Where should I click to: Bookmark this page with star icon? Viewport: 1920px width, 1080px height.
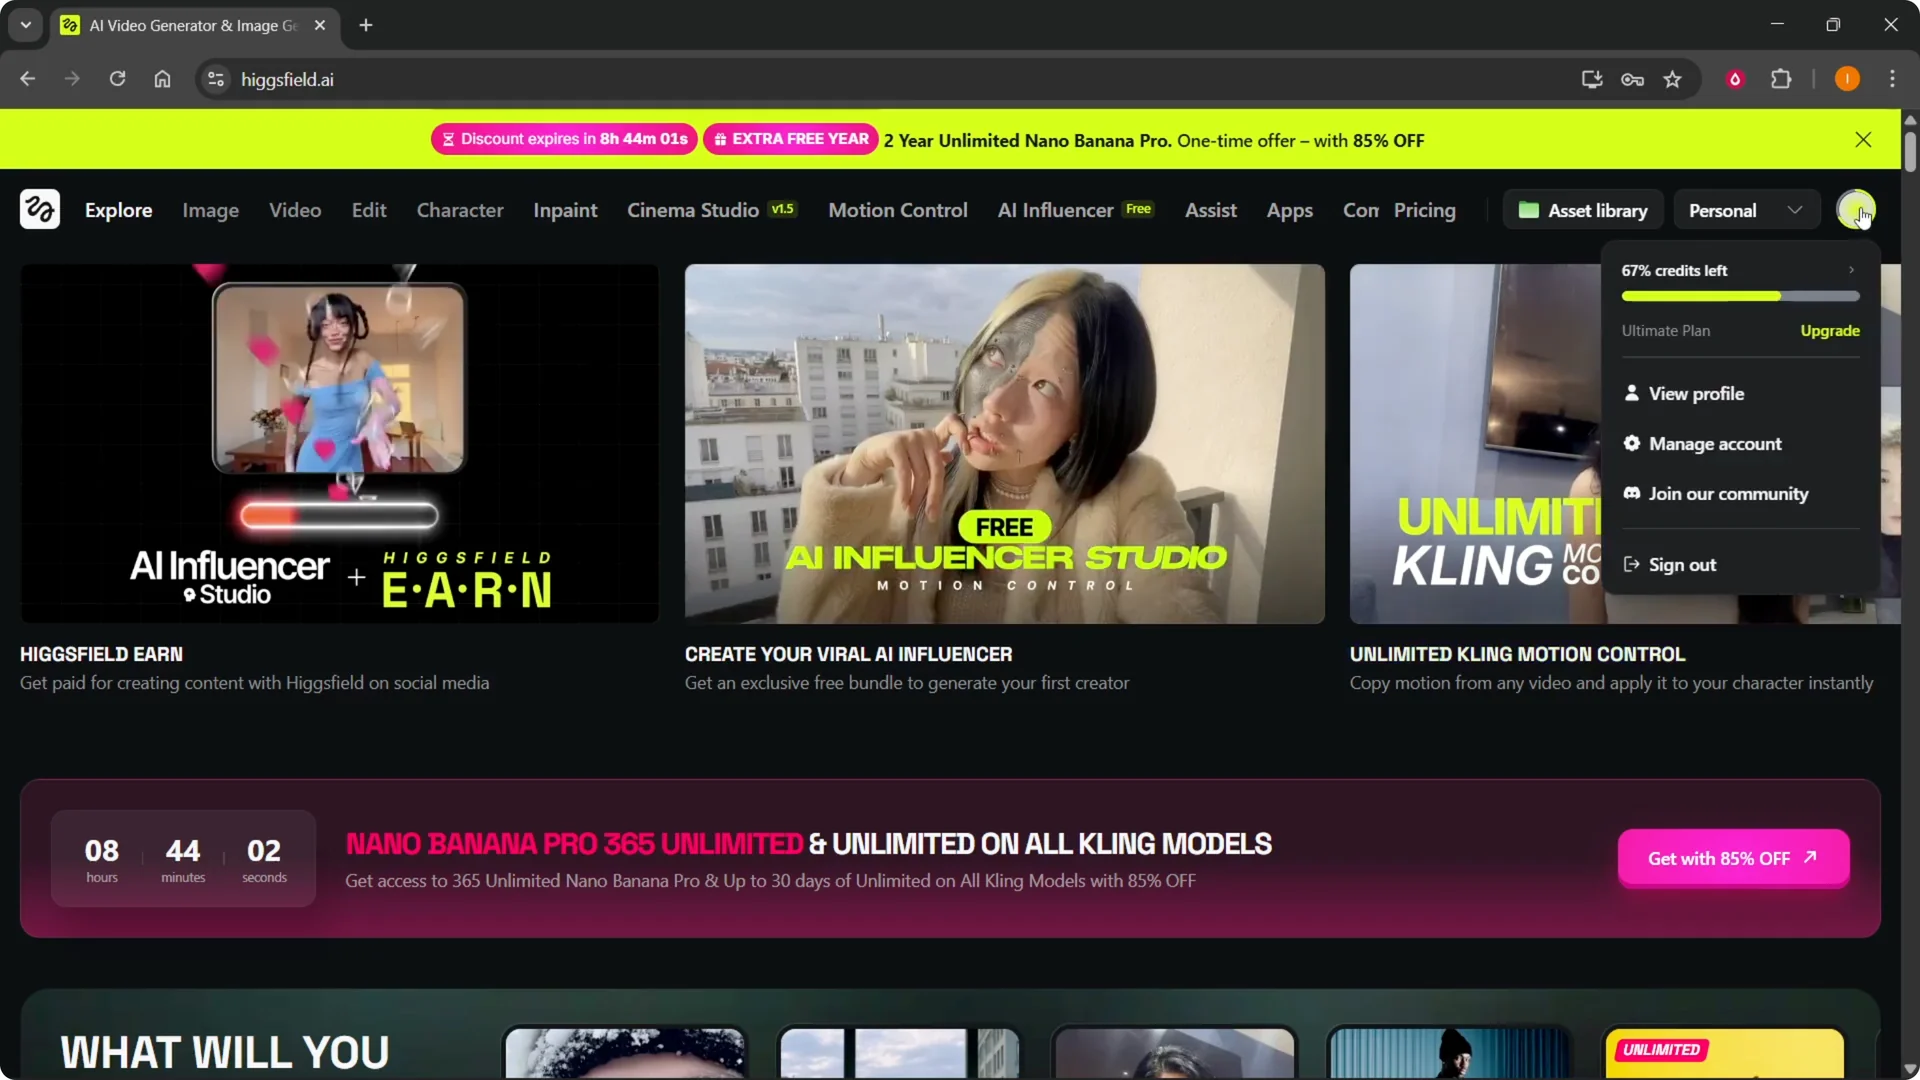1673,79
